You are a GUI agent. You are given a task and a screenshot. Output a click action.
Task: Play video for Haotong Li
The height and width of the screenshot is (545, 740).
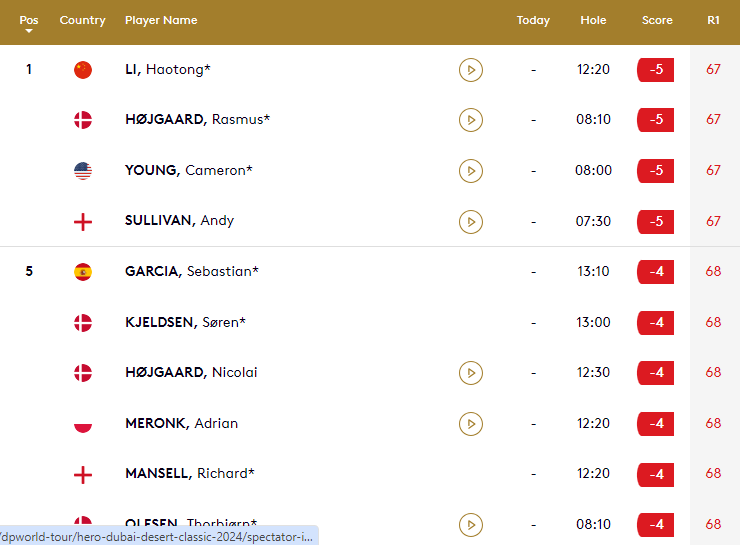tap(471, 70)
